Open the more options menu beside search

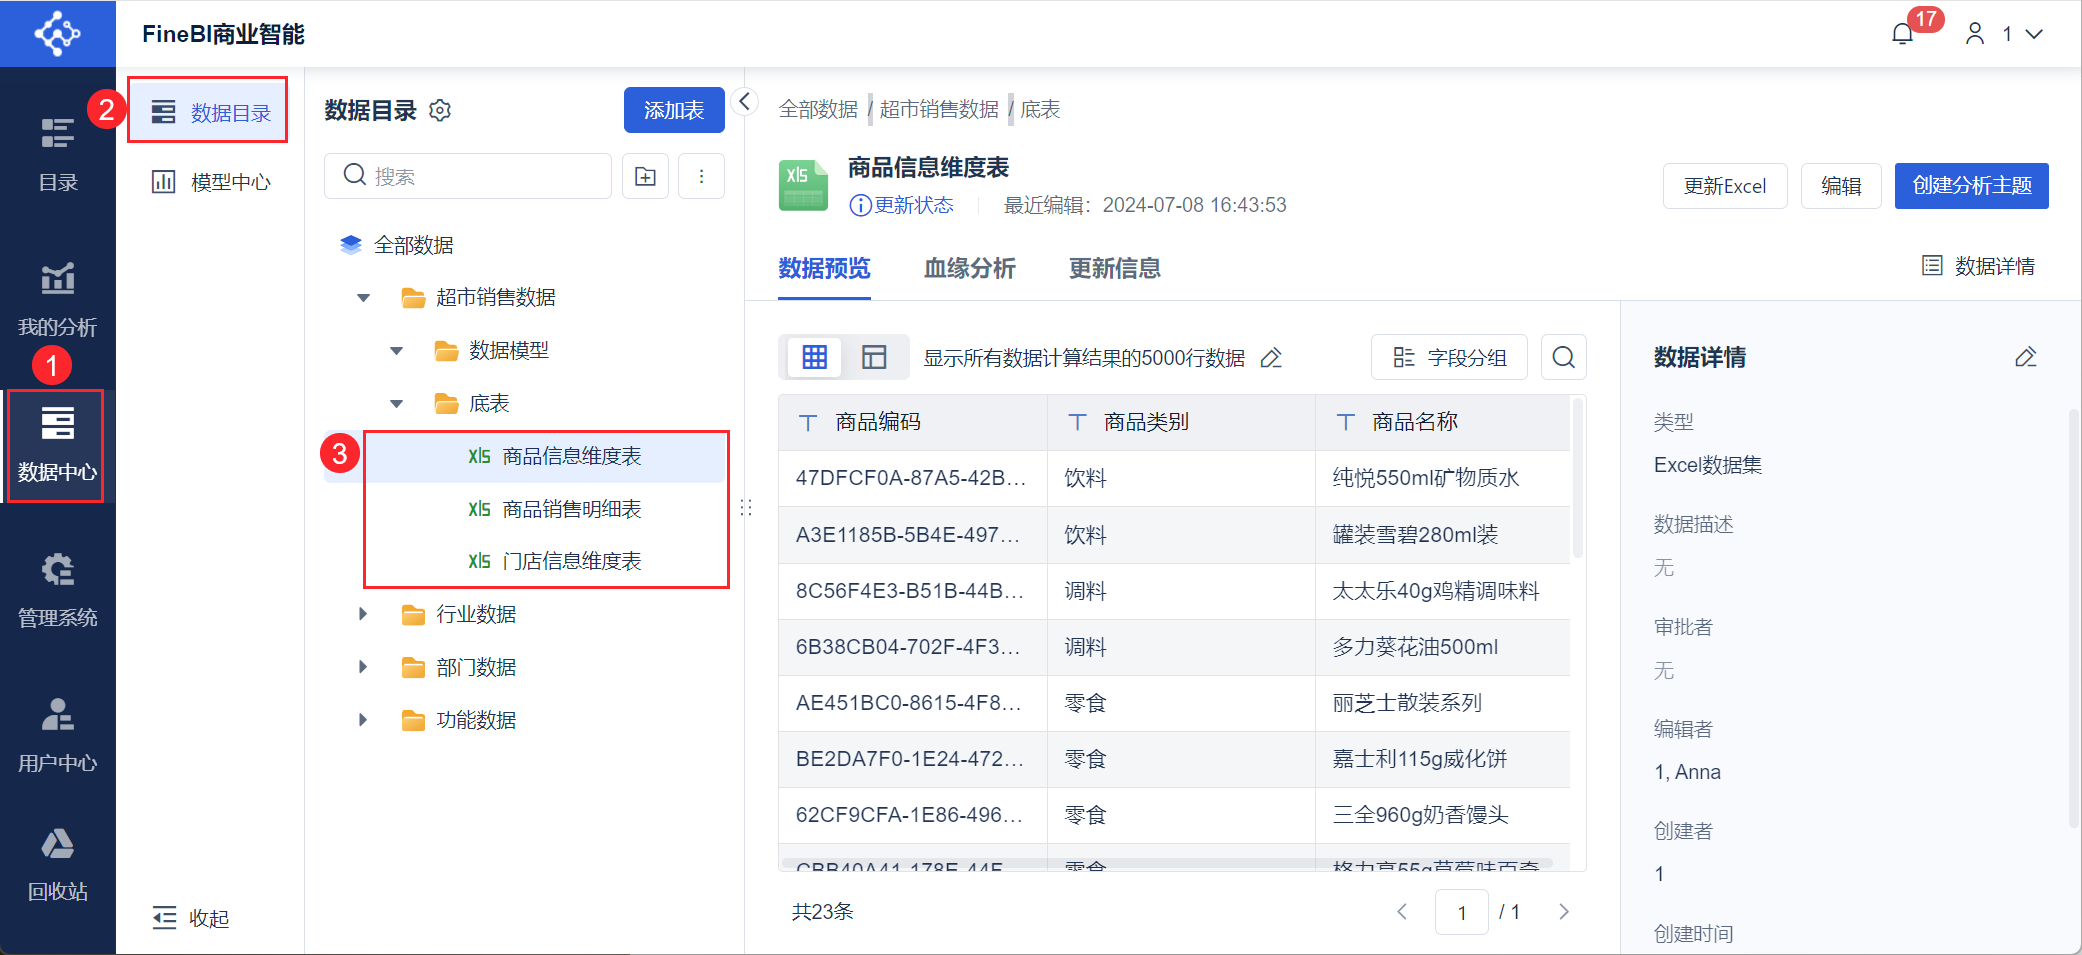pos(702,176)
